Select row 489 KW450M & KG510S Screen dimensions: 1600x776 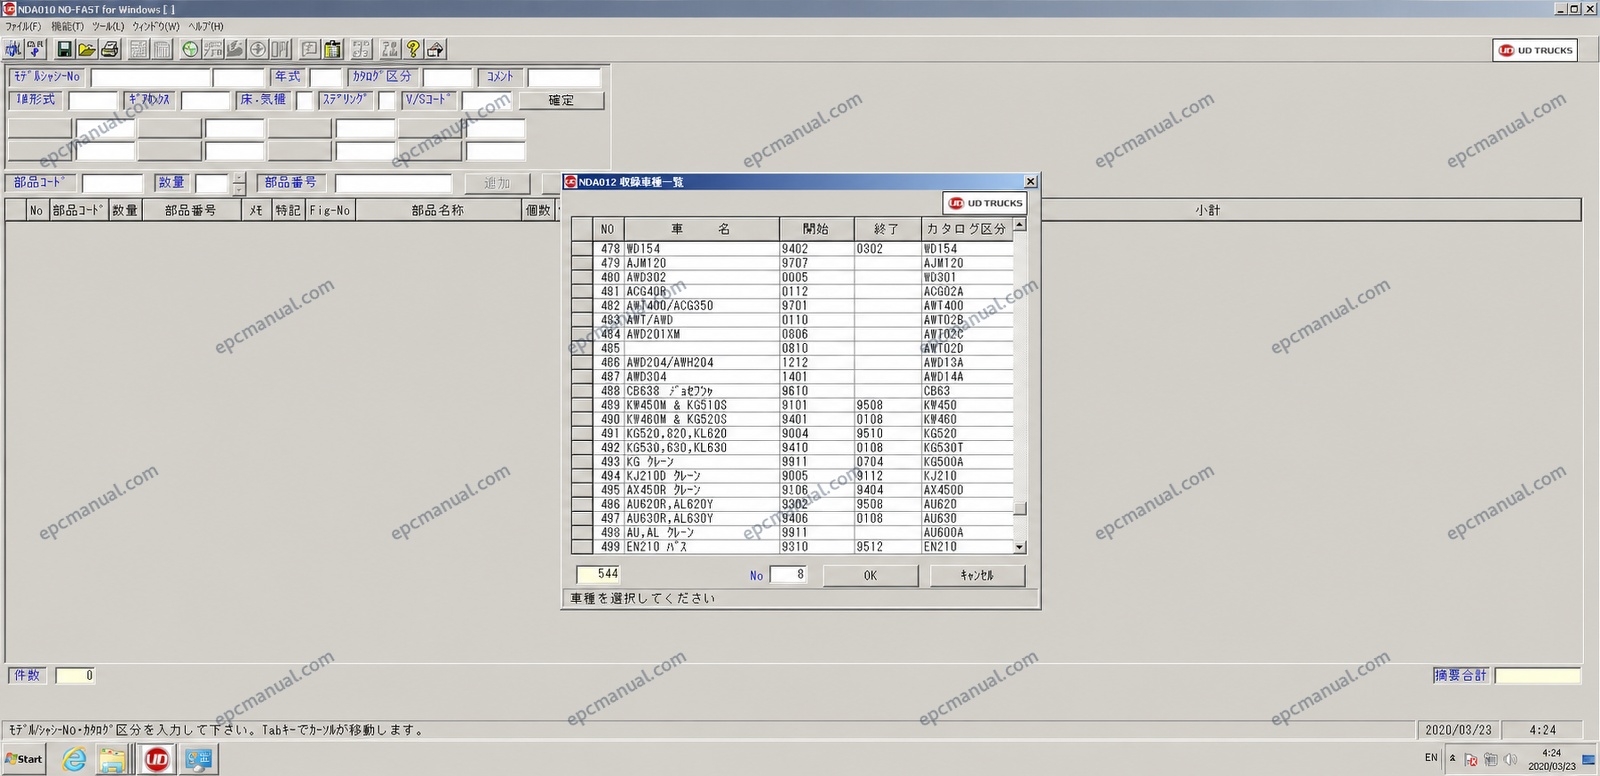(792, 405)
